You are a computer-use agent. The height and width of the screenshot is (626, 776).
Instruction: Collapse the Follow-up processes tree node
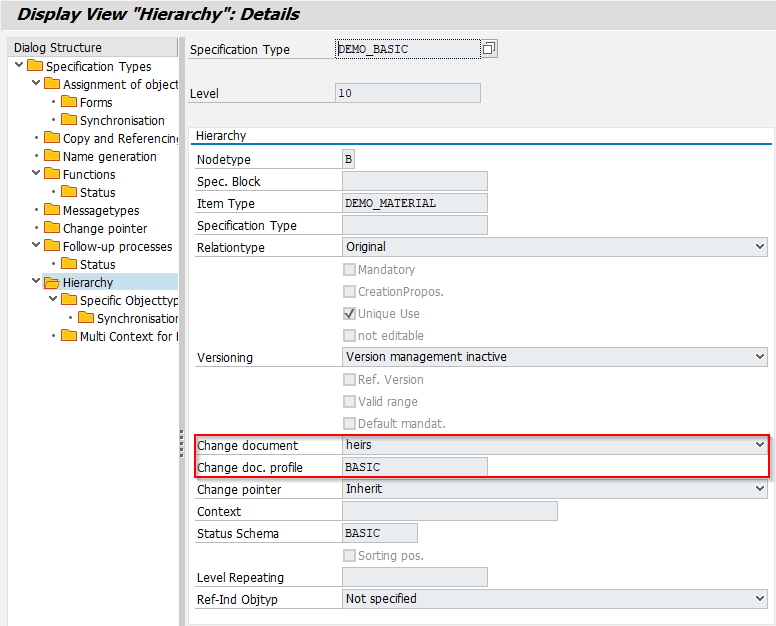36,246
